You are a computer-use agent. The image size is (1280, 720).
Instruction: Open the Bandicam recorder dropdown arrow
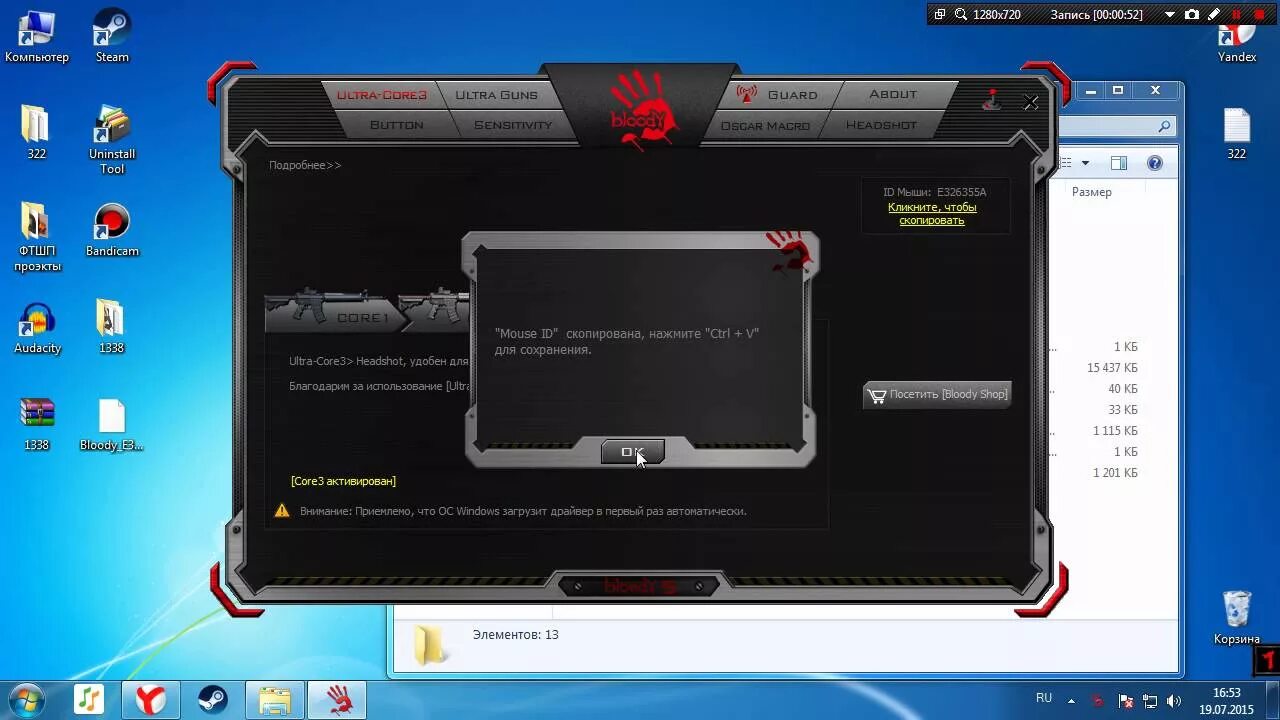[x=1172, y=14]
